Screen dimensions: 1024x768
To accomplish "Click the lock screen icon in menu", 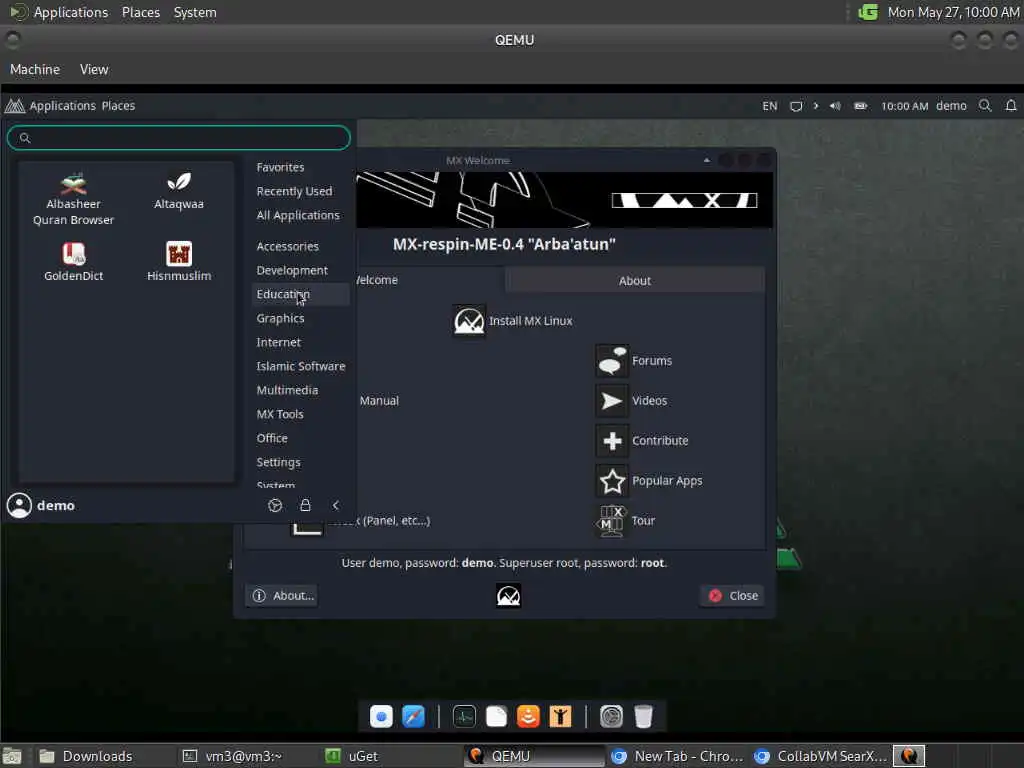I will point(305,505).
